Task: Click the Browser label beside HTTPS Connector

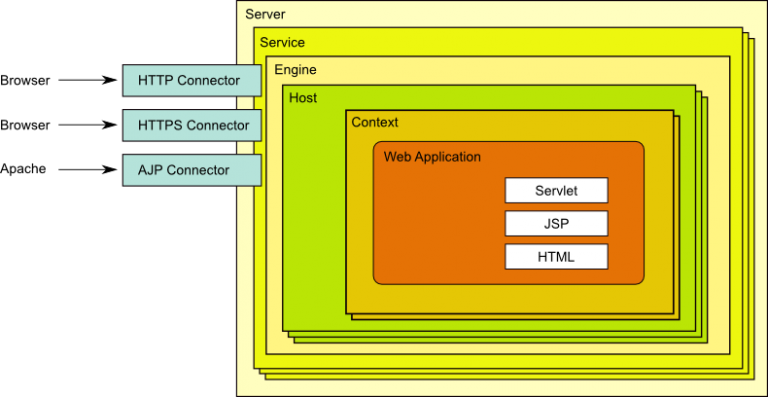Action: pos(25,125)
